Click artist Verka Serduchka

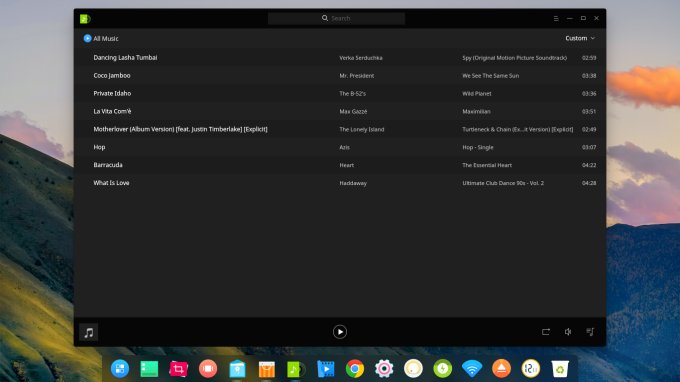(x=361, y=58)
